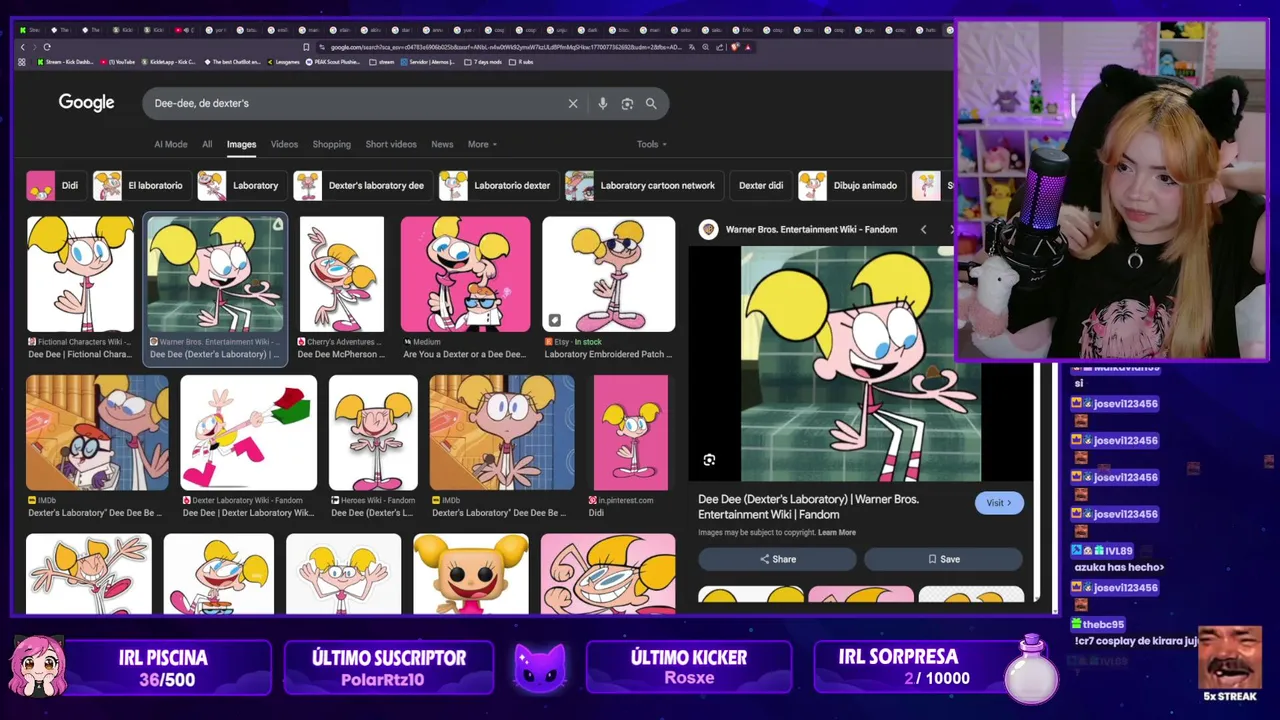Click the Visit button
The width and height of the screenshot is (1280, 720).
point(999,503)
